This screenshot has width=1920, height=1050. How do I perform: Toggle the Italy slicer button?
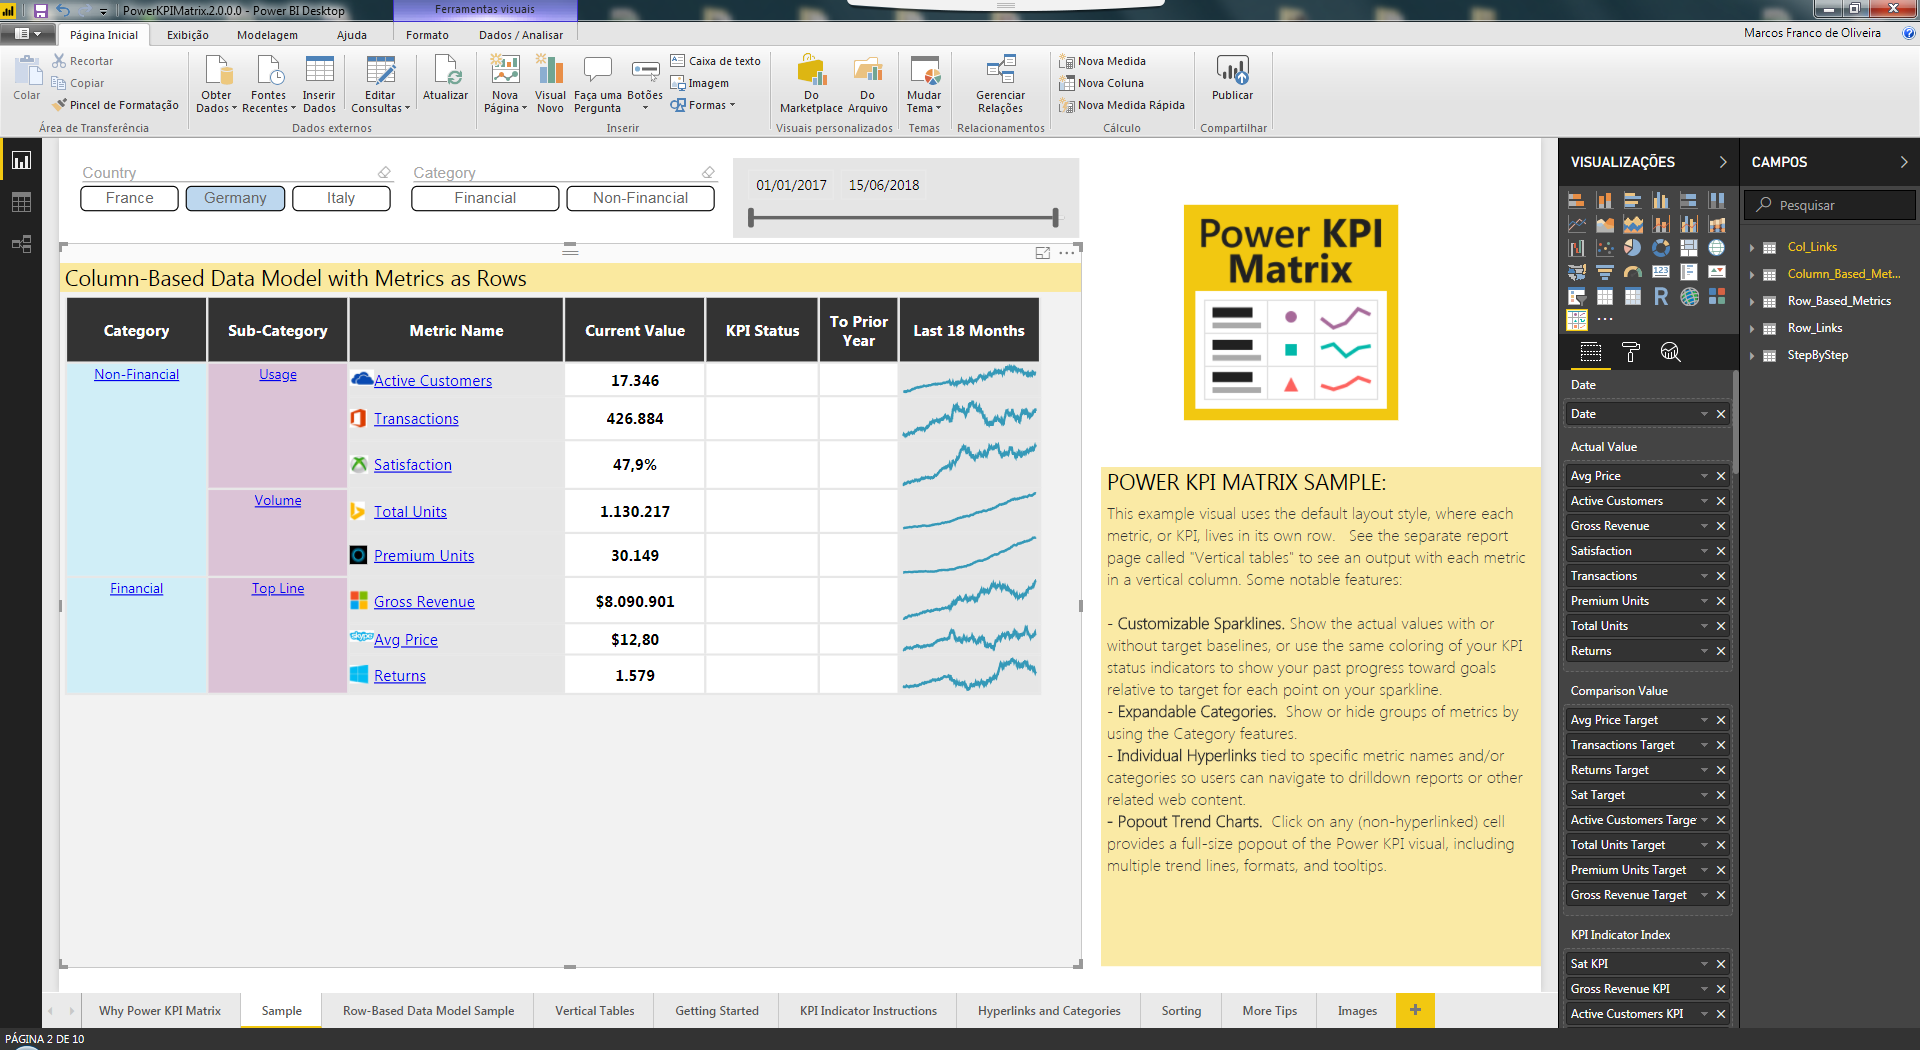click(341, 198)
